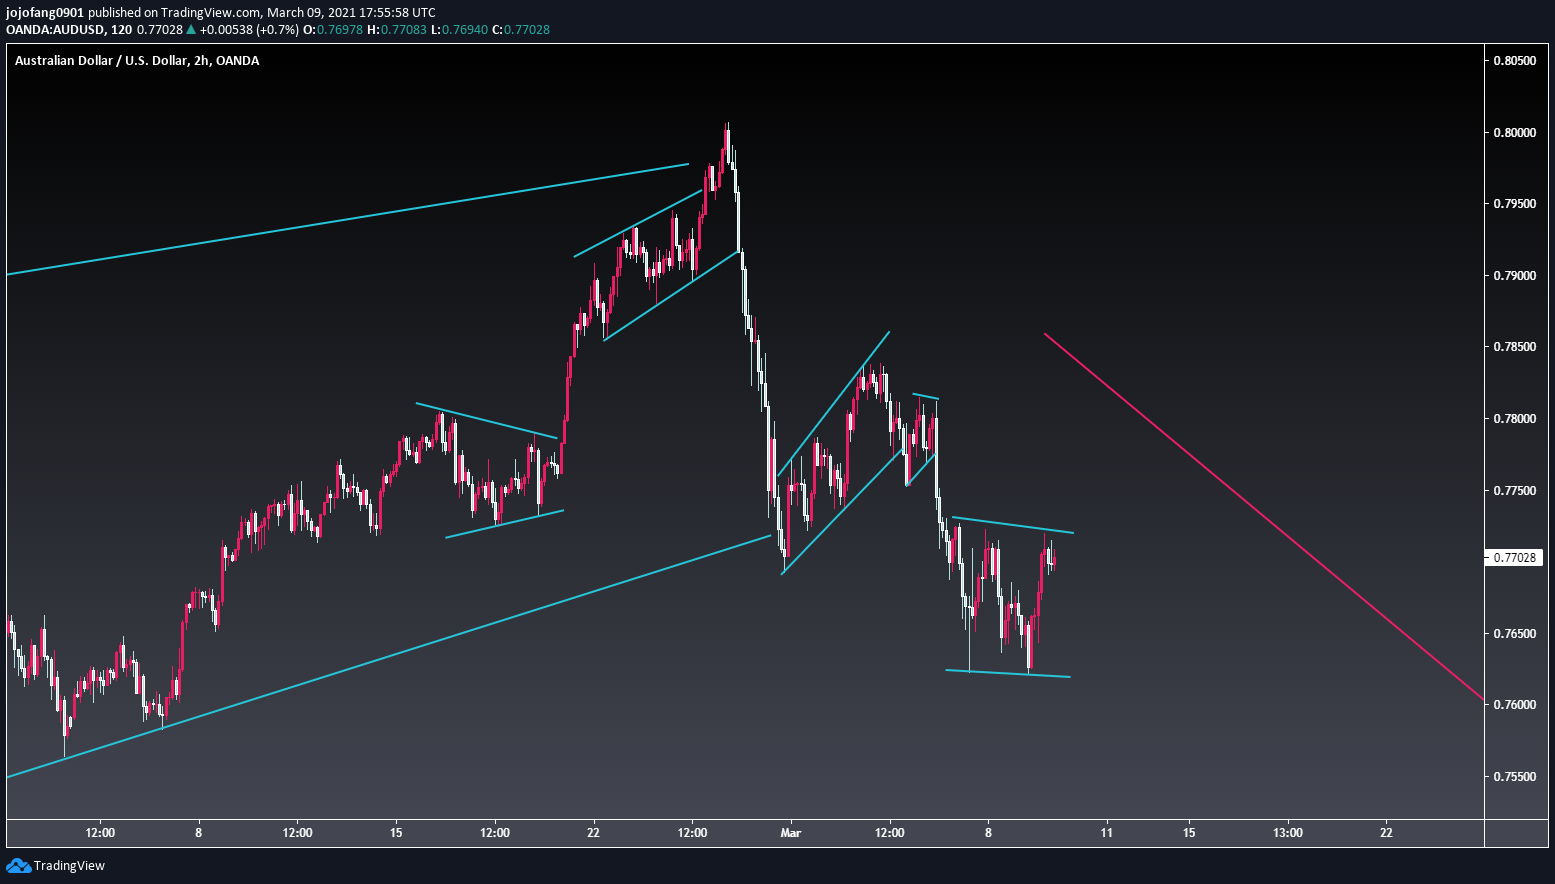The width and height of the screenshot is (1555, 884).
Task: Click the '22' date label before Mar
Action: [593, 832]
